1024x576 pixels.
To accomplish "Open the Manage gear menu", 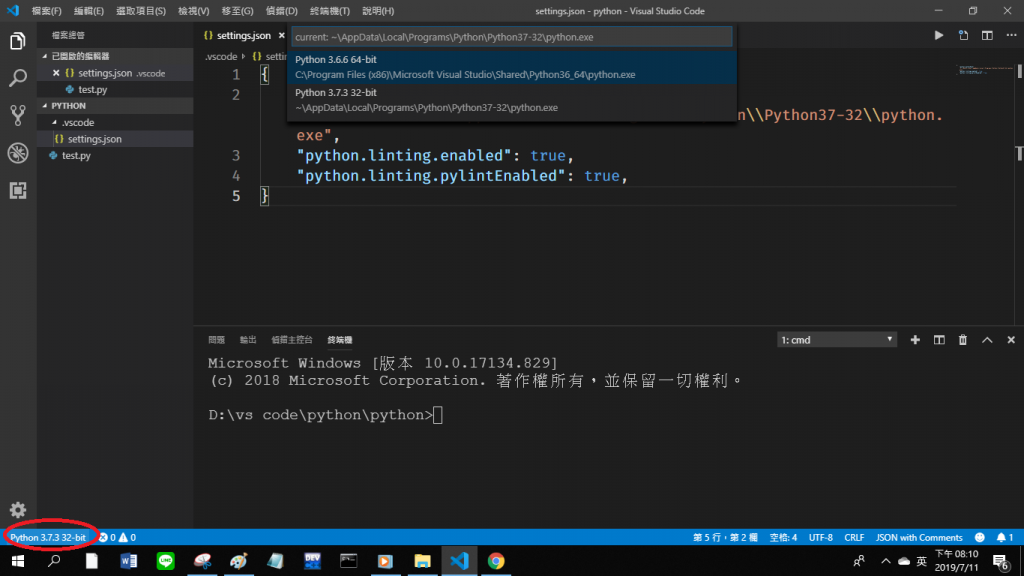I will tap(18, 509).
